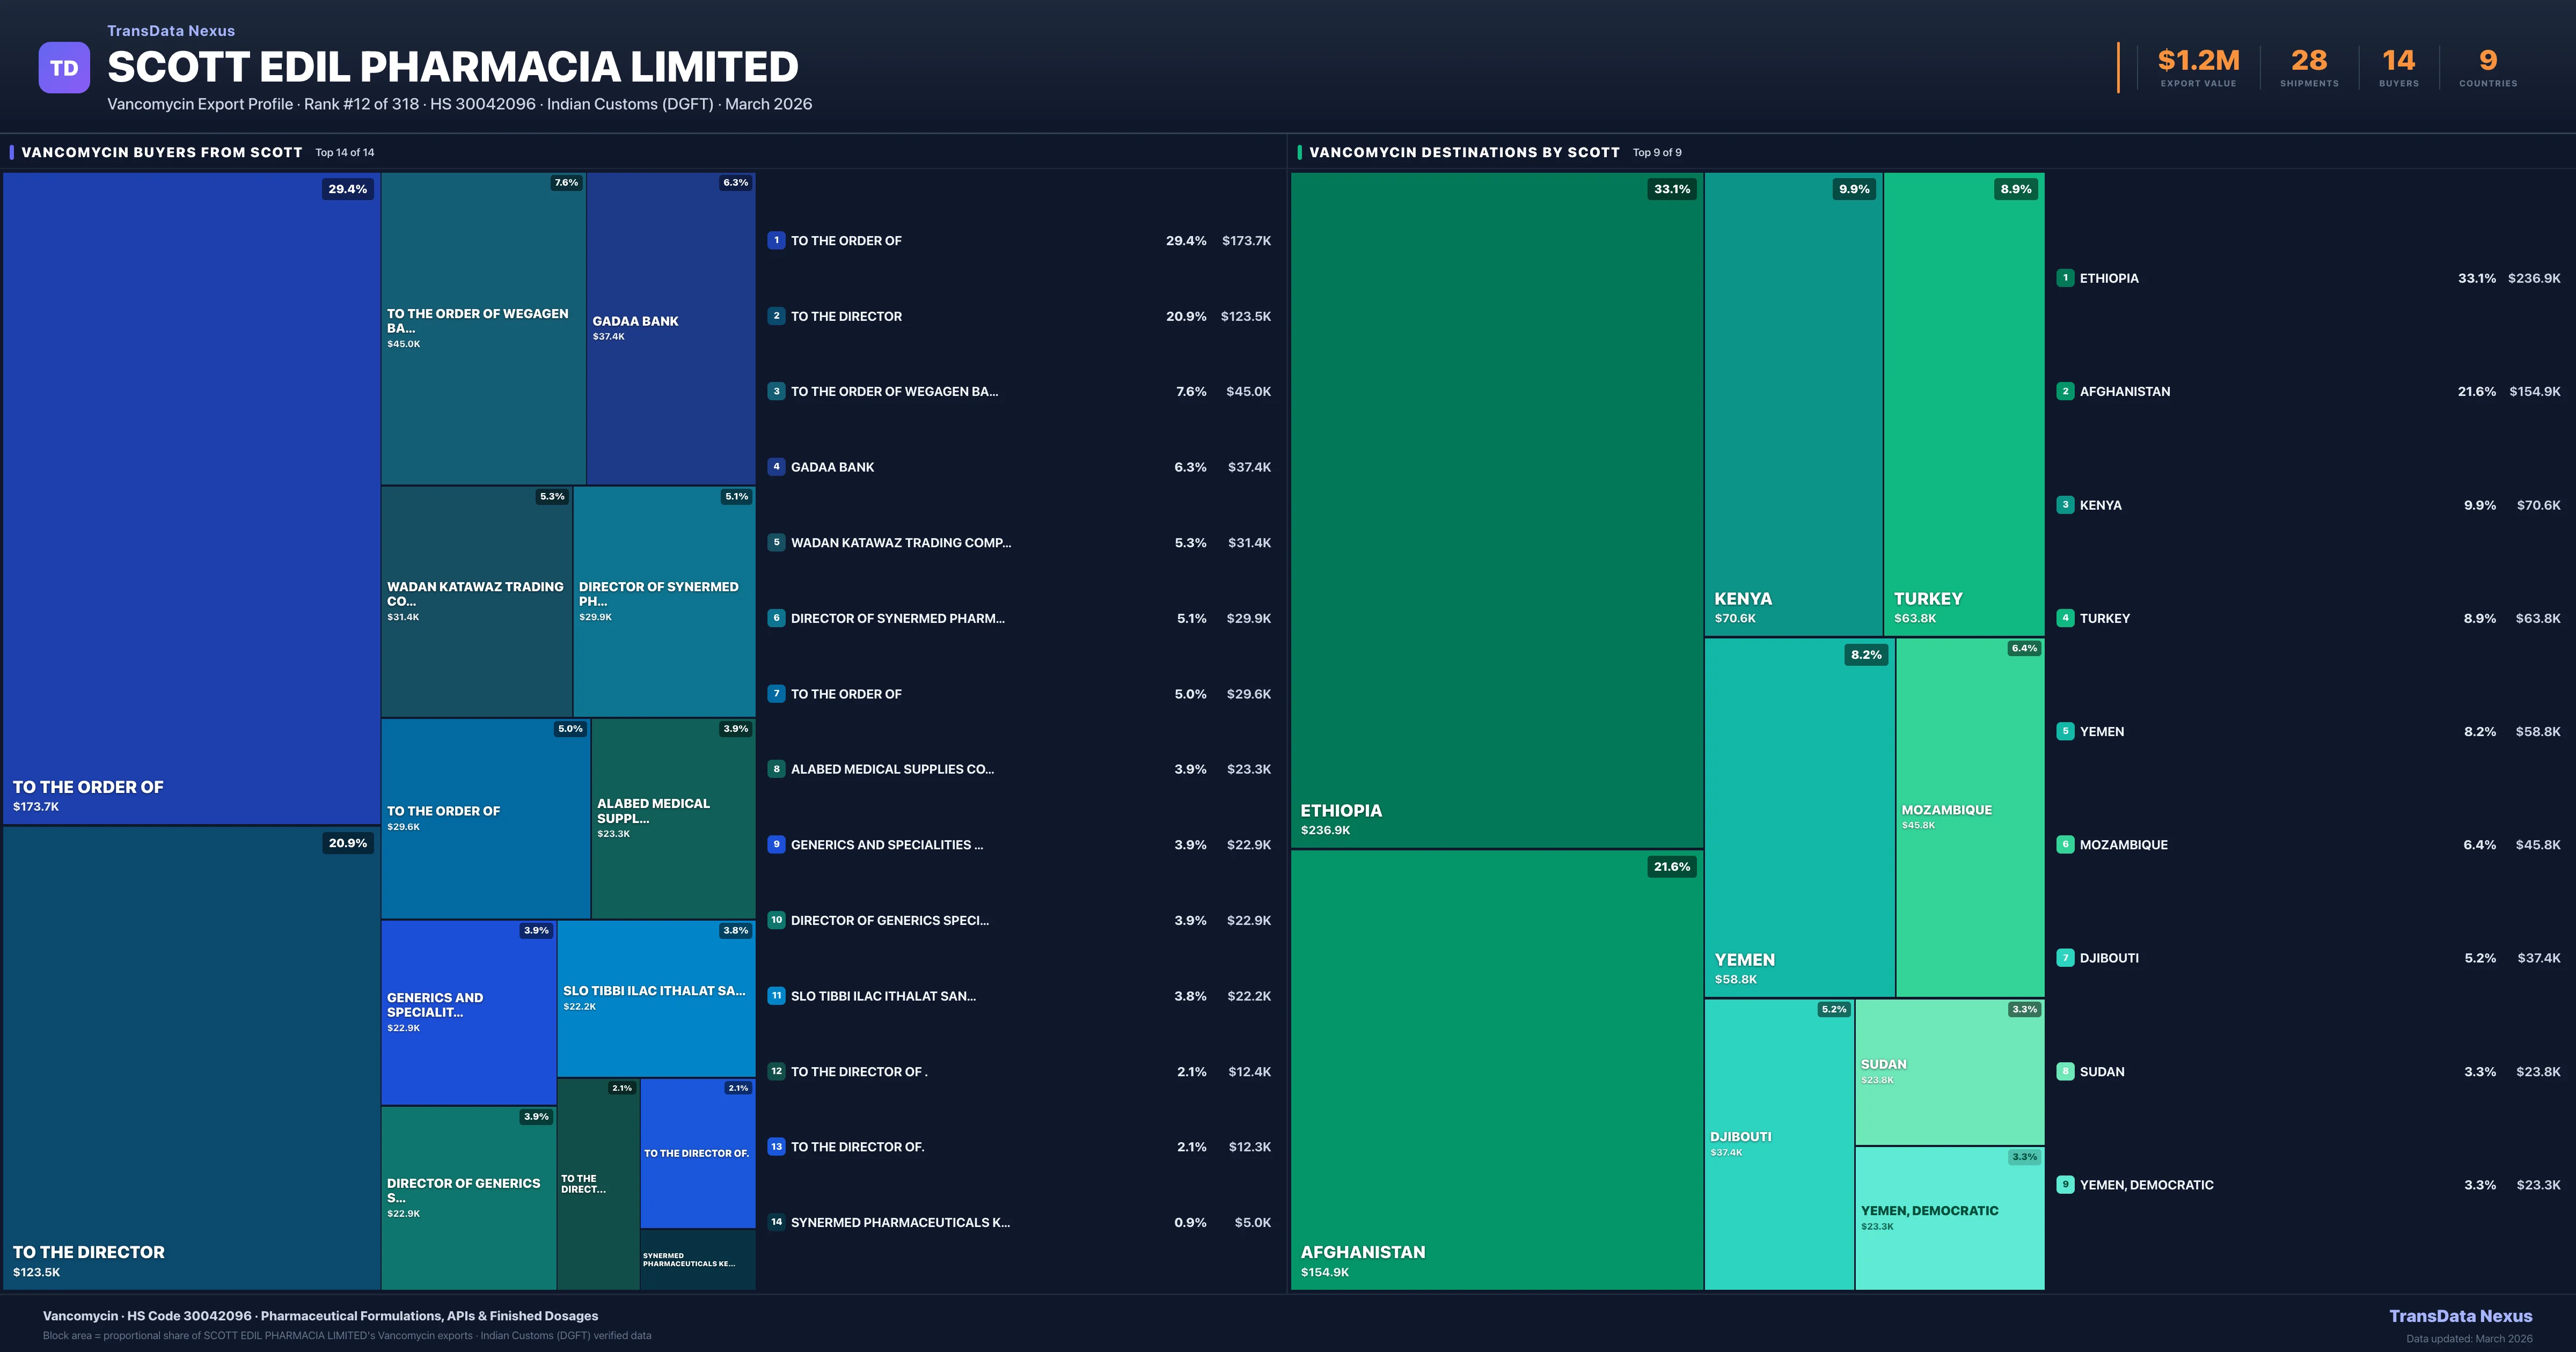The image size is (2576, 1352).
Task: Select the rank 1 badge beside TO THE ORDER OF
Action: [776, 240]
